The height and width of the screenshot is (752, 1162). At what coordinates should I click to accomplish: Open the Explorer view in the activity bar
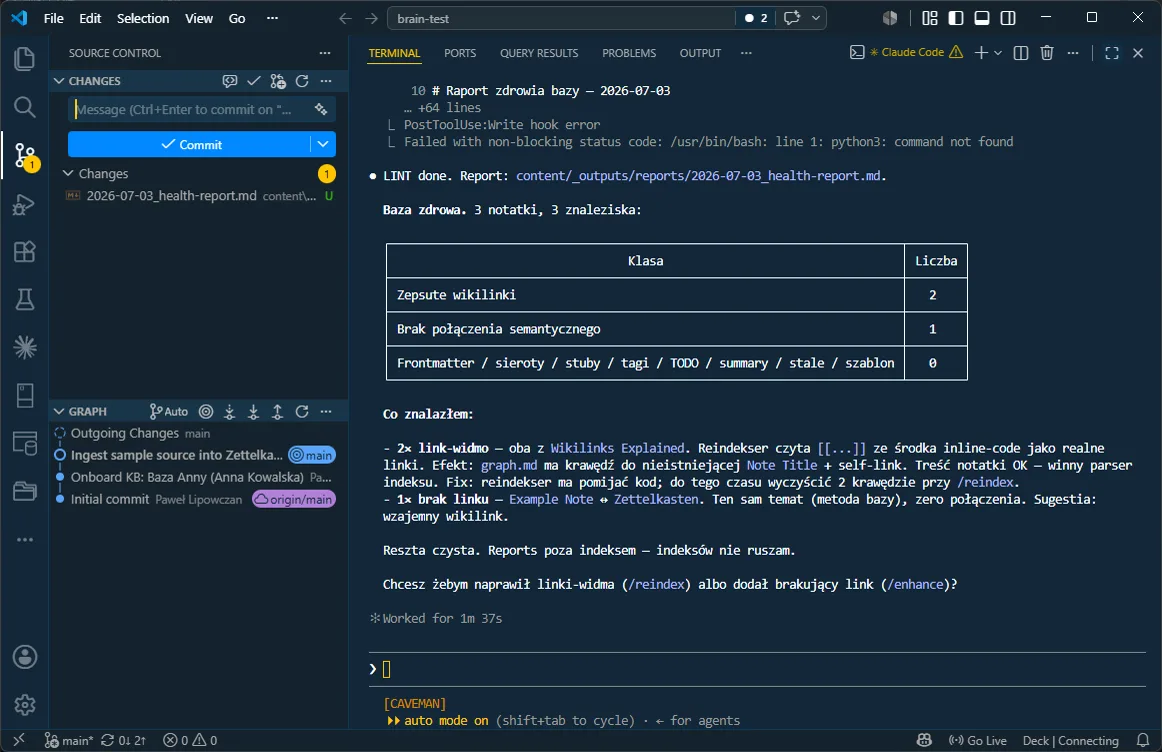point(24,59)
